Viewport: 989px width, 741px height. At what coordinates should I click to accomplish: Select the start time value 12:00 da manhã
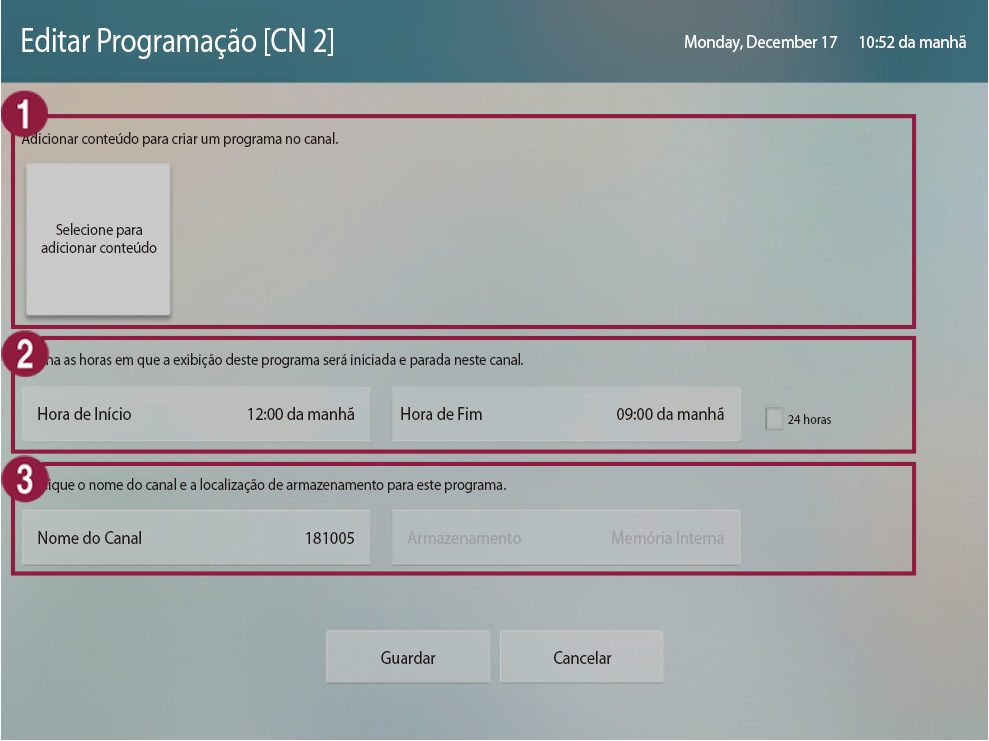300,414
